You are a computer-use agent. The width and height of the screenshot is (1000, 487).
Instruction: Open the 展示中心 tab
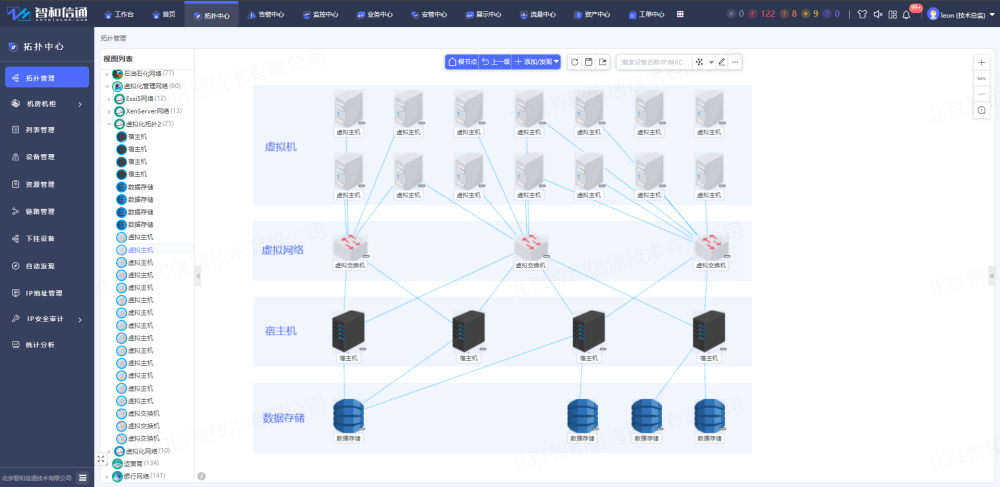pos(483,14)
